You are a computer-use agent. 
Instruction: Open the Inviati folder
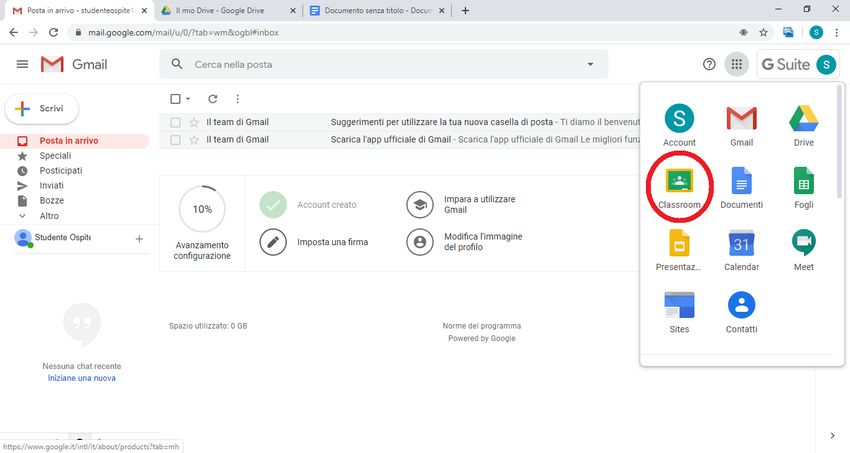click(x=51, y=186)
